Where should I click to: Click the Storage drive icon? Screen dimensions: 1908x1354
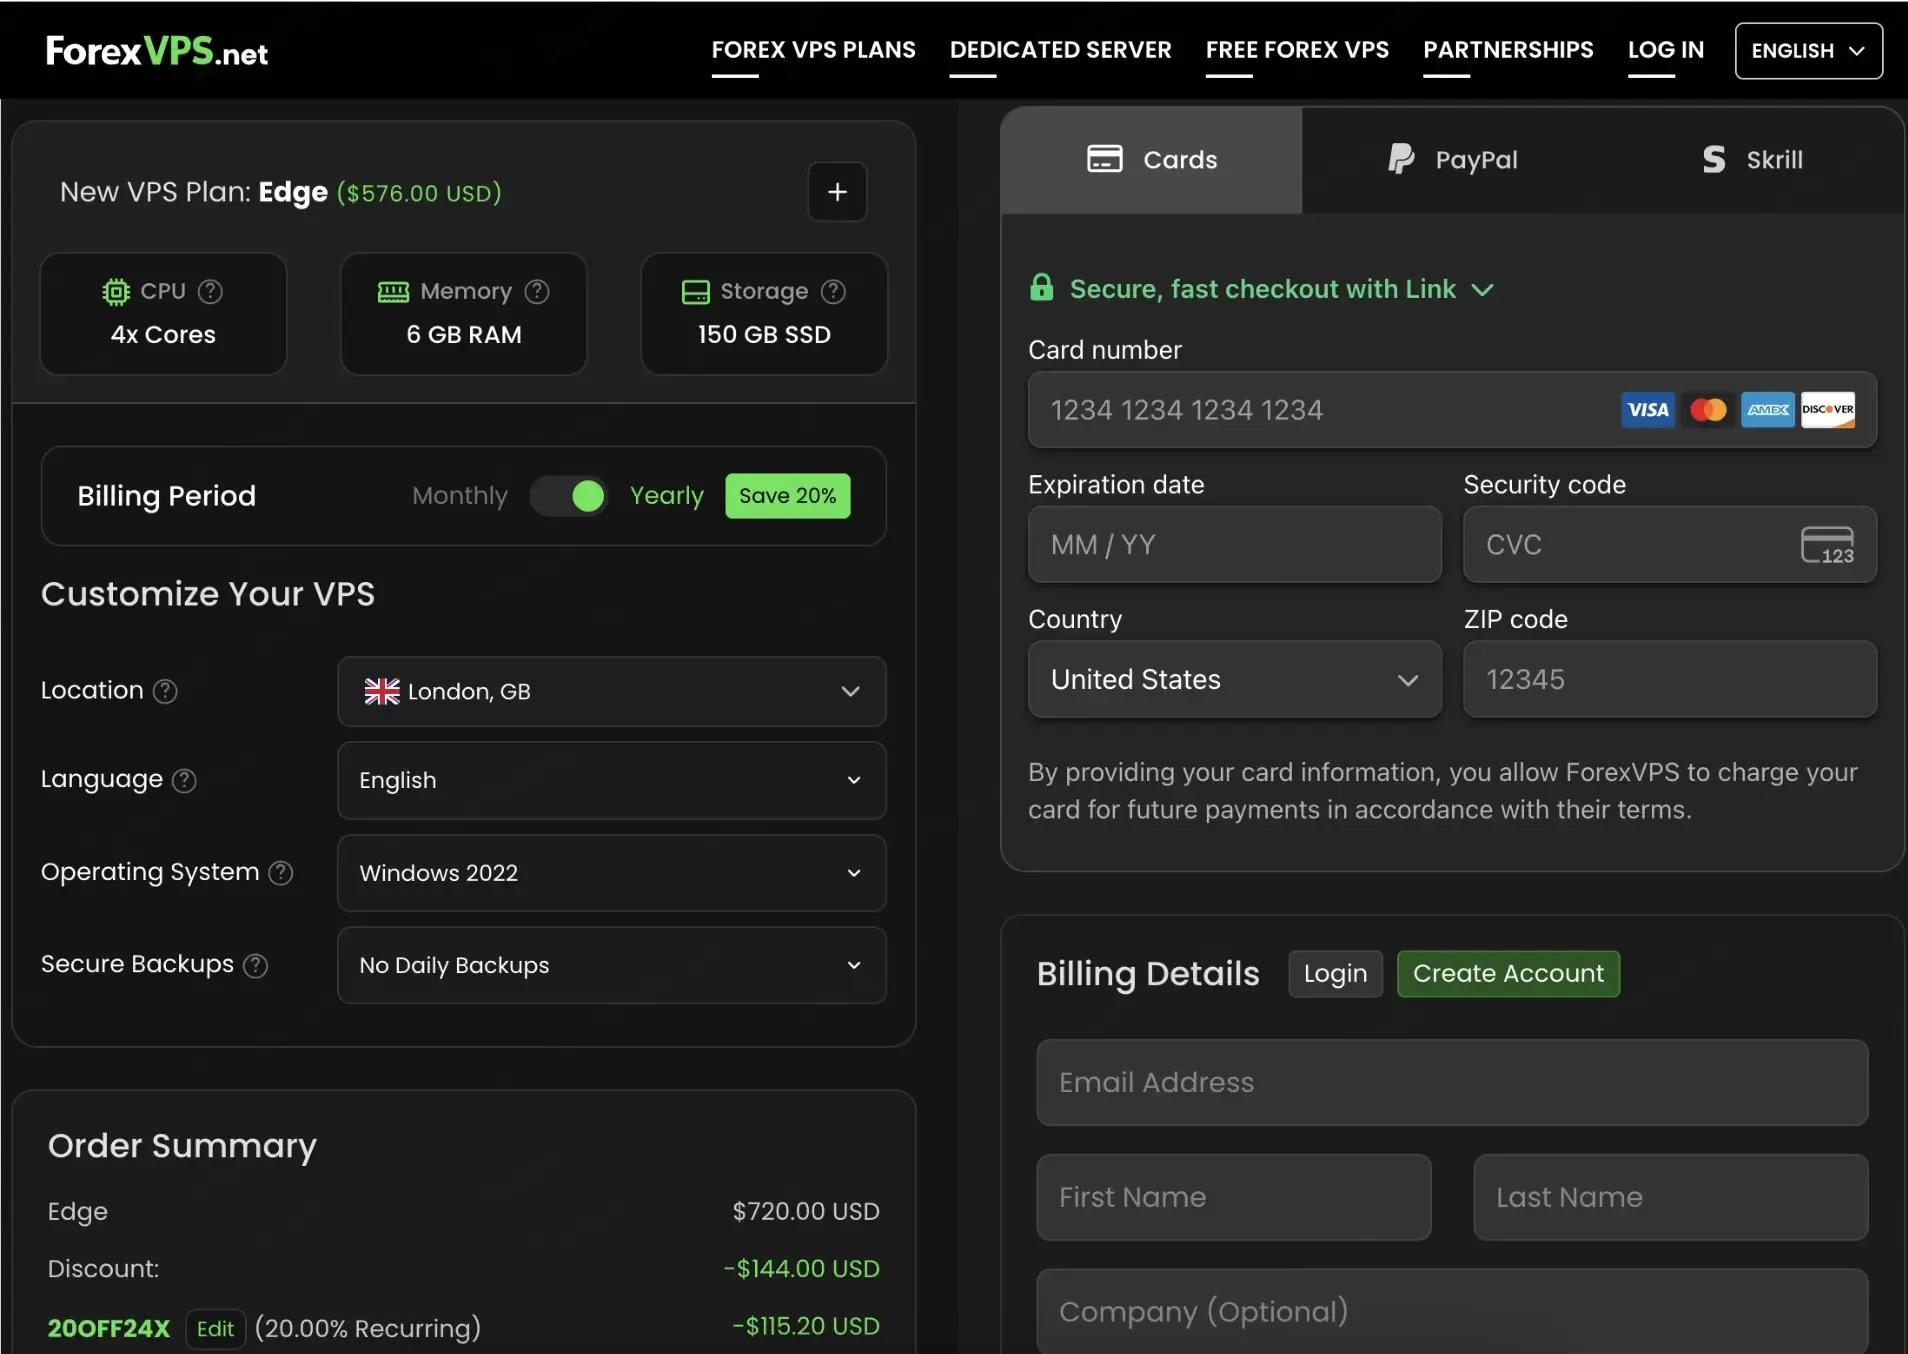click(x=695, y=291)
